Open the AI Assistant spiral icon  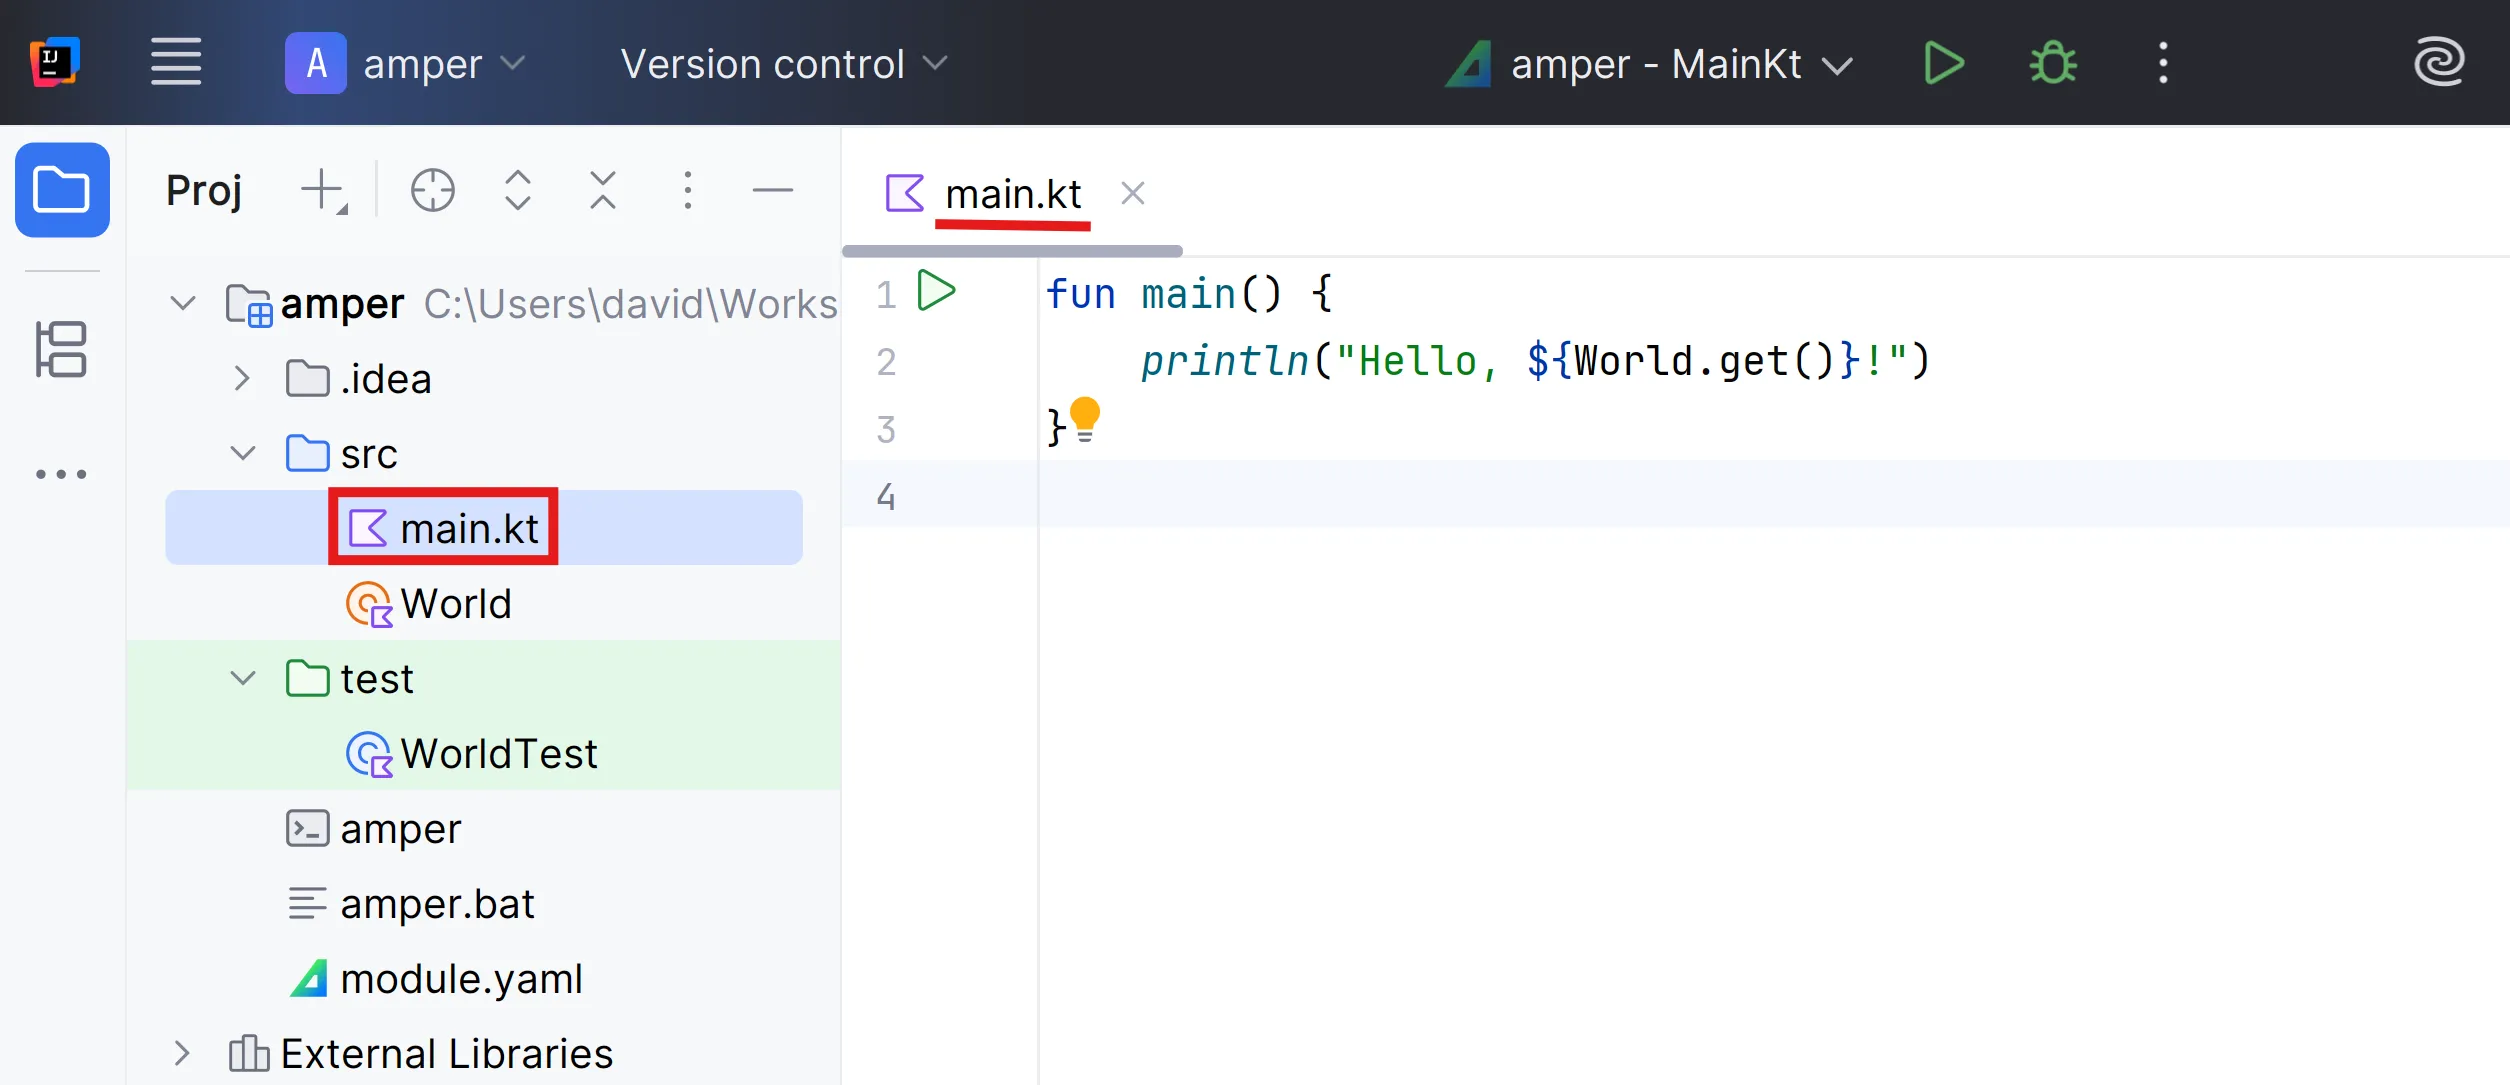coord(2438,63)
